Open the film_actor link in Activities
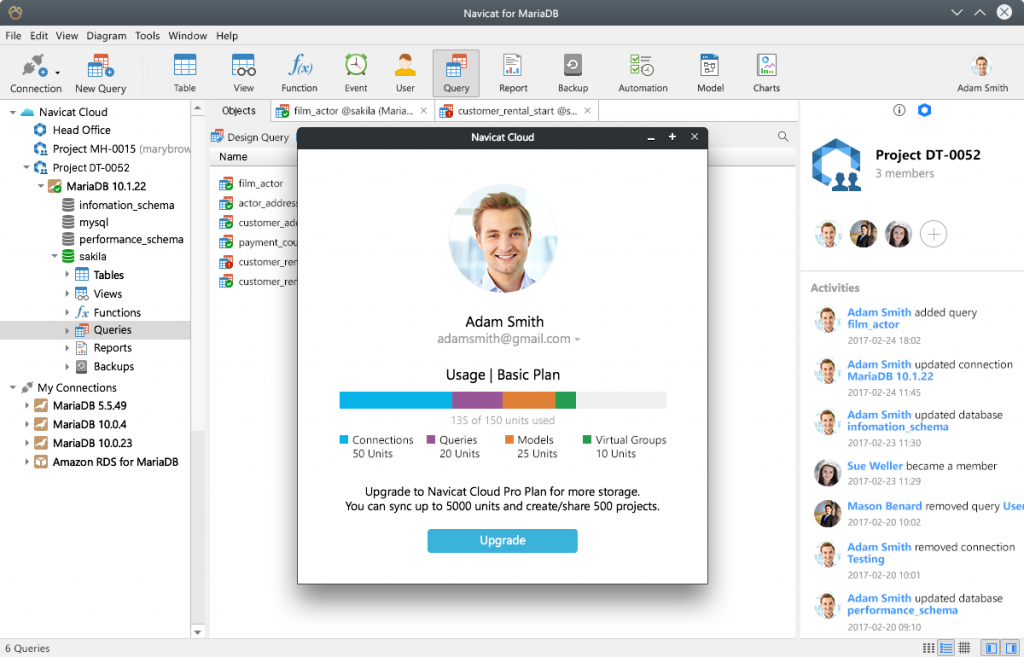Screen dimensions: 1024x657 [873, 325]
